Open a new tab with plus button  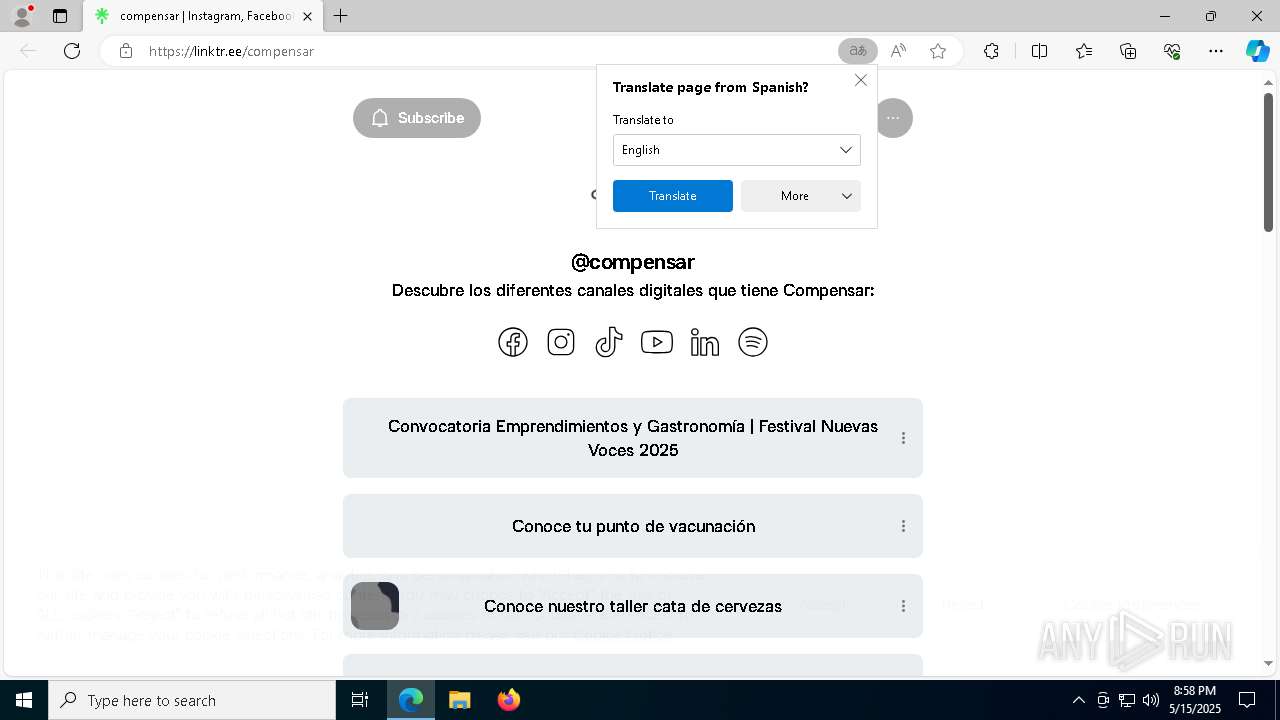[341, 16]
